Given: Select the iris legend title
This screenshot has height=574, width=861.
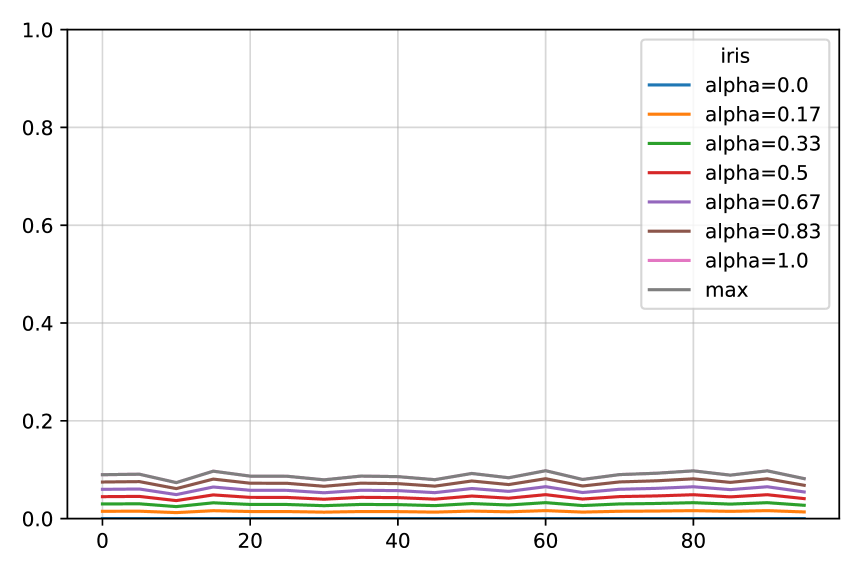Looking at the screenshot, I should tap(735, 56).
